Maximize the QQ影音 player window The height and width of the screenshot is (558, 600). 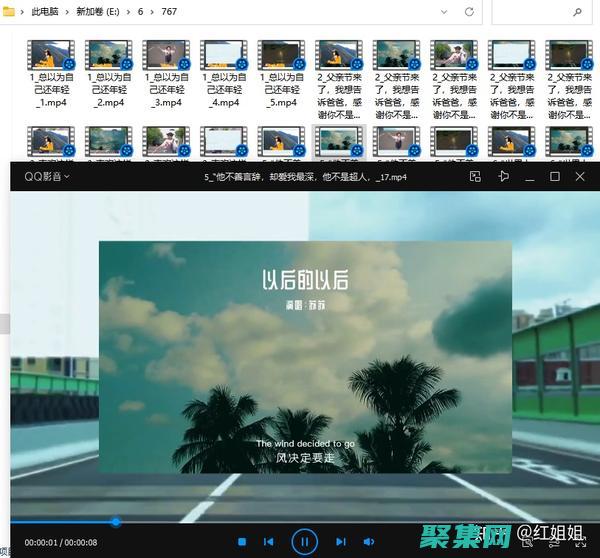pyautogui.click(x=555, y=177)
